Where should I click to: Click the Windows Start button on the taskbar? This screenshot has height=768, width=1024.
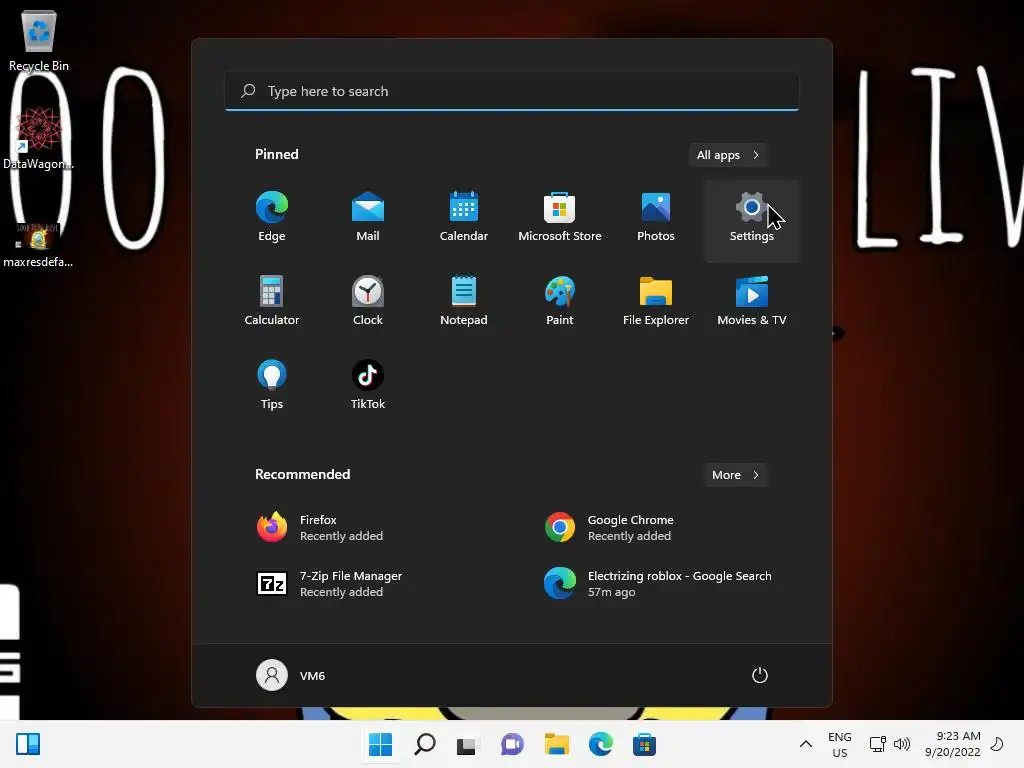pyautogui.click(x=381, y=744)
